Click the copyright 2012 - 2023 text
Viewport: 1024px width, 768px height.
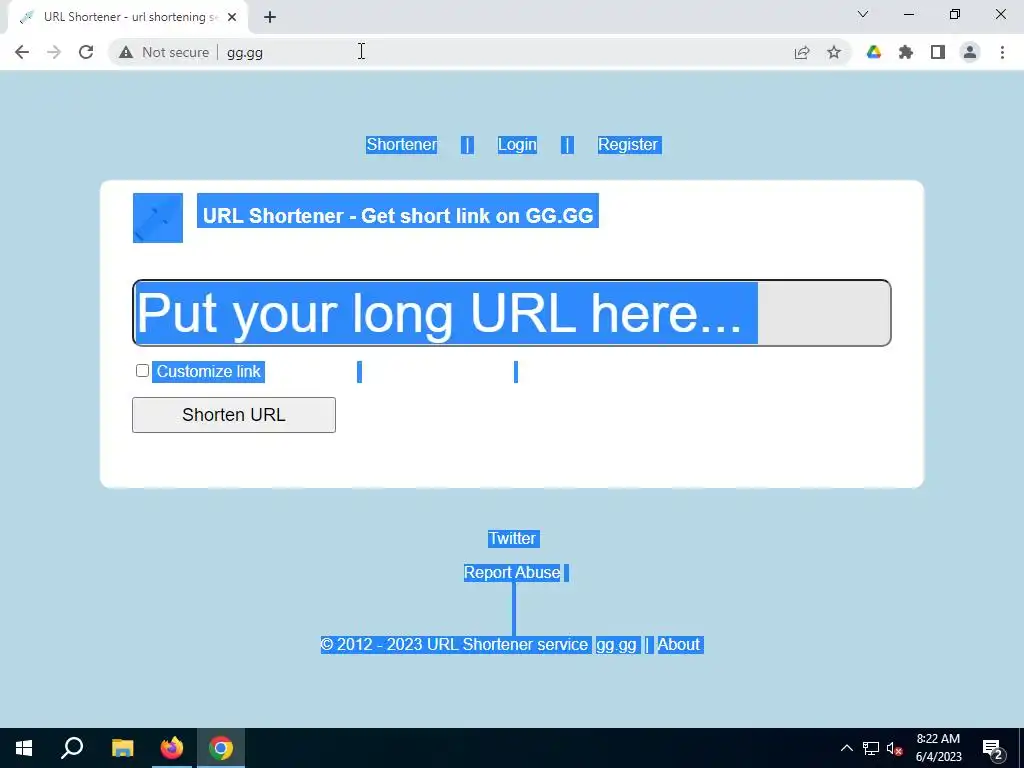[455, 645]
